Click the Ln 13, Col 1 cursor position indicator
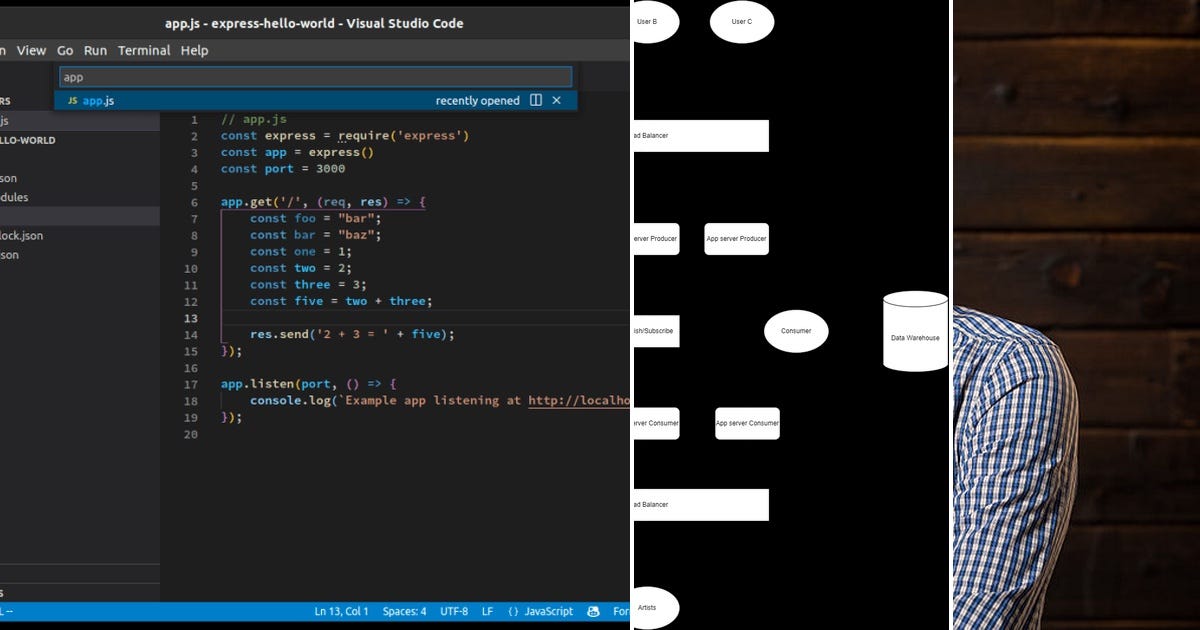Screen dimensions: 1200x630 point(341,611)
